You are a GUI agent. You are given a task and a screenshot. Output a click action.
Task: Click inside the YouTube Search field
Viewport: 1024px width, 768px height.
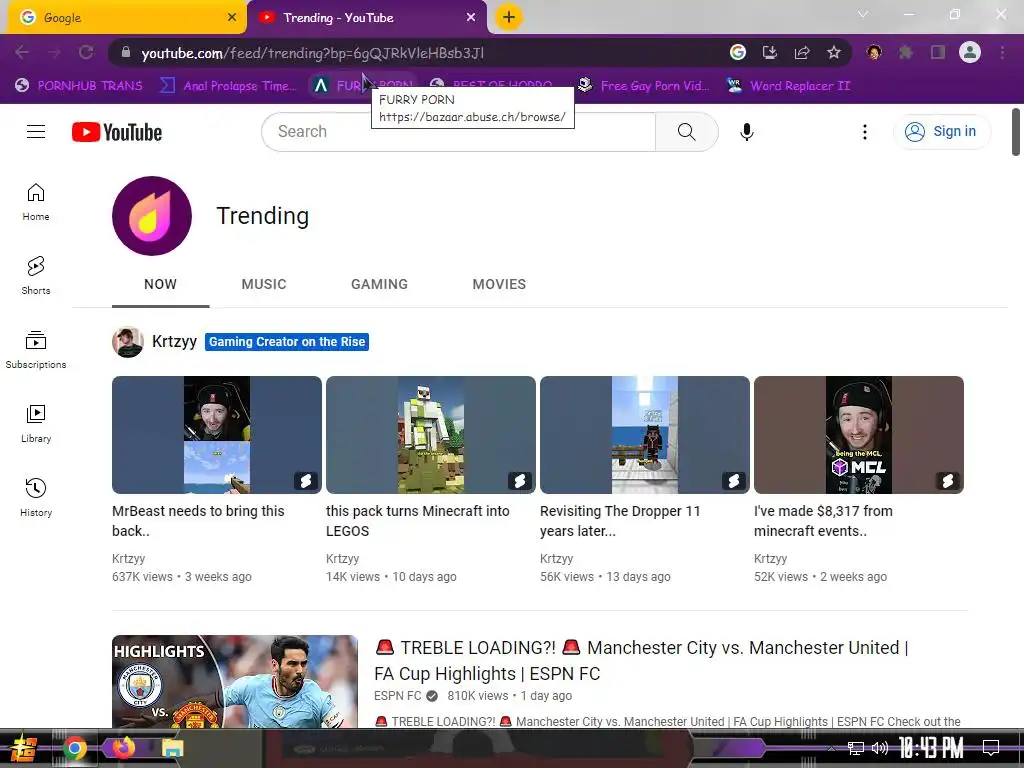click(x=458, y=132)
